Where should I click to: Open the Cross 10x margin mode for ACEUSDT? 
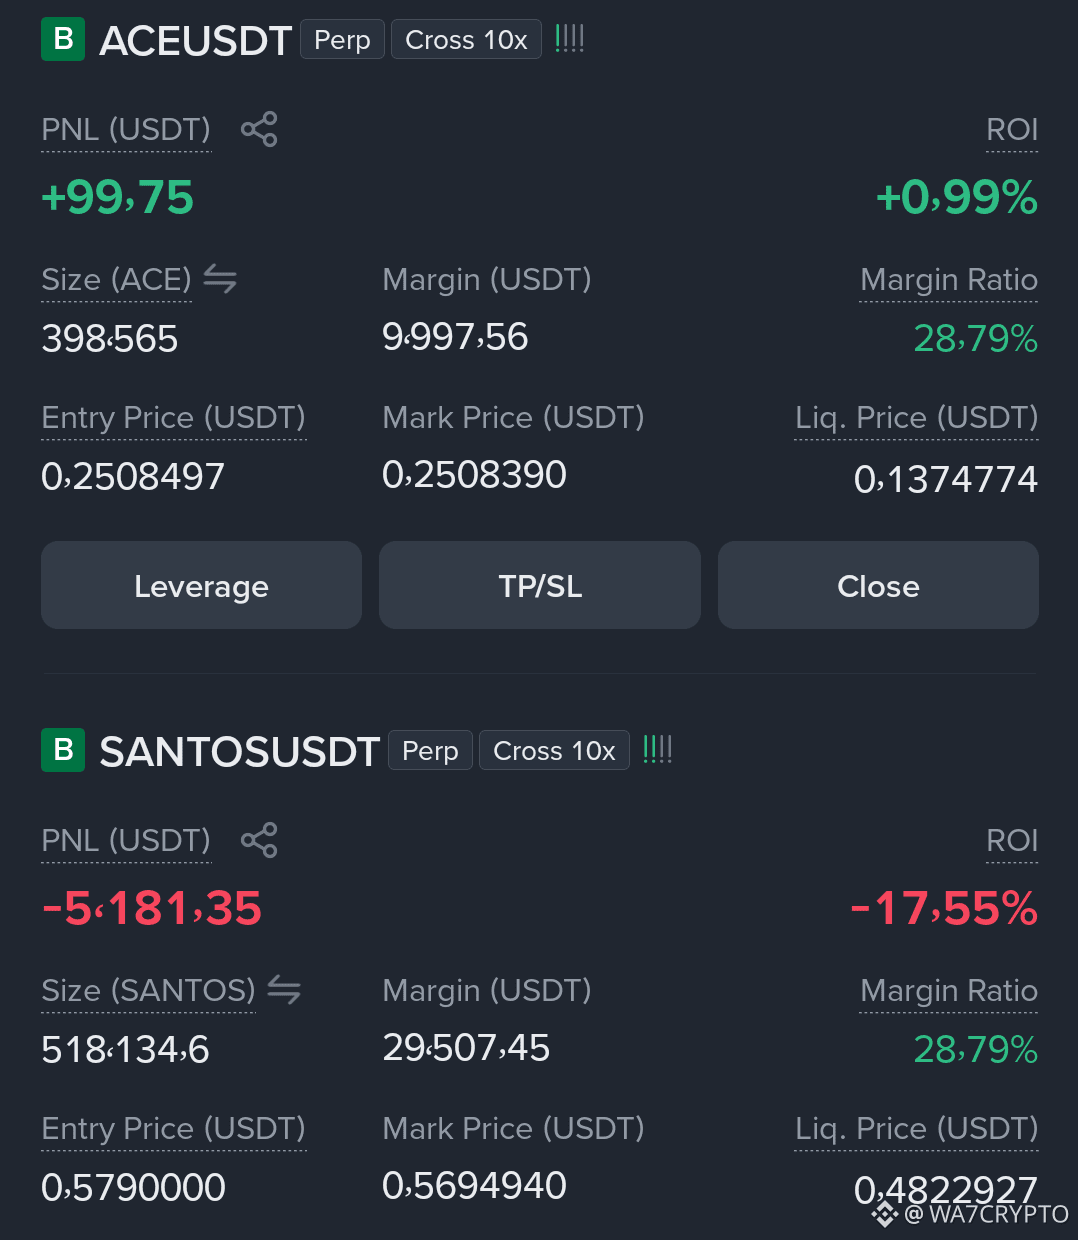pos(466,40)
